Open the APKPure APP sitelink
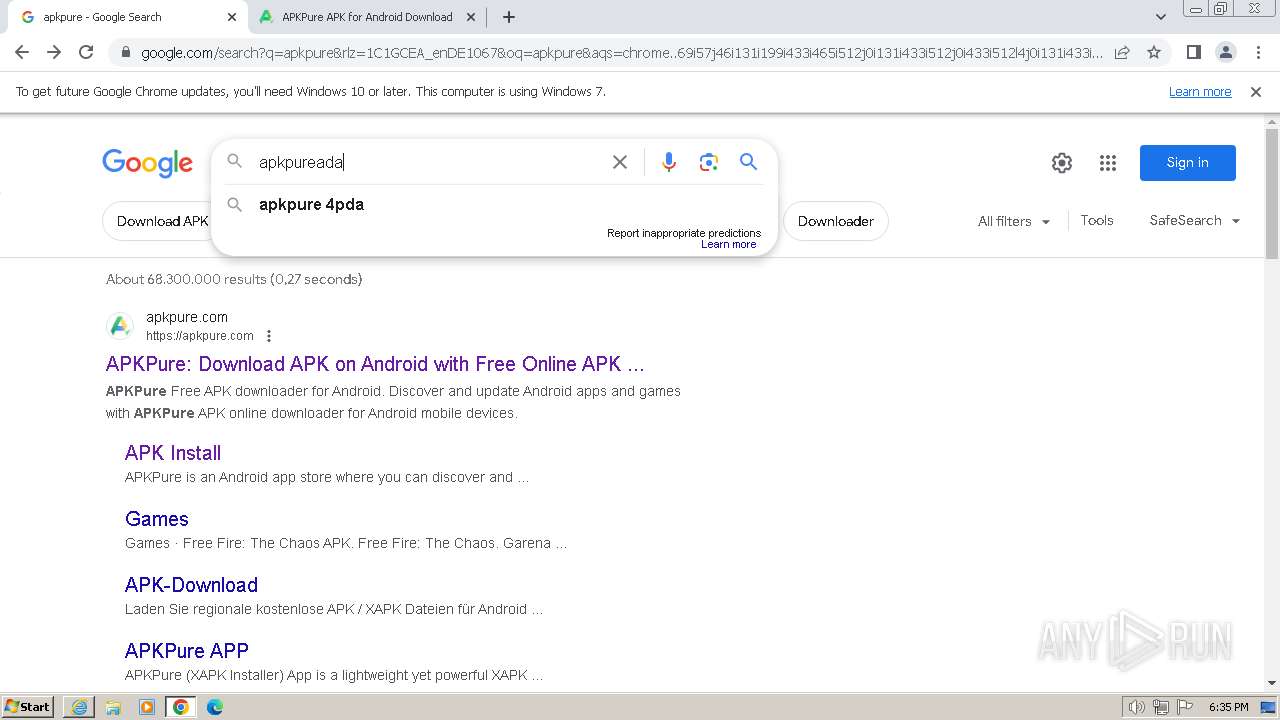The height and width of the screenshot is (720, 1280). 187,651
